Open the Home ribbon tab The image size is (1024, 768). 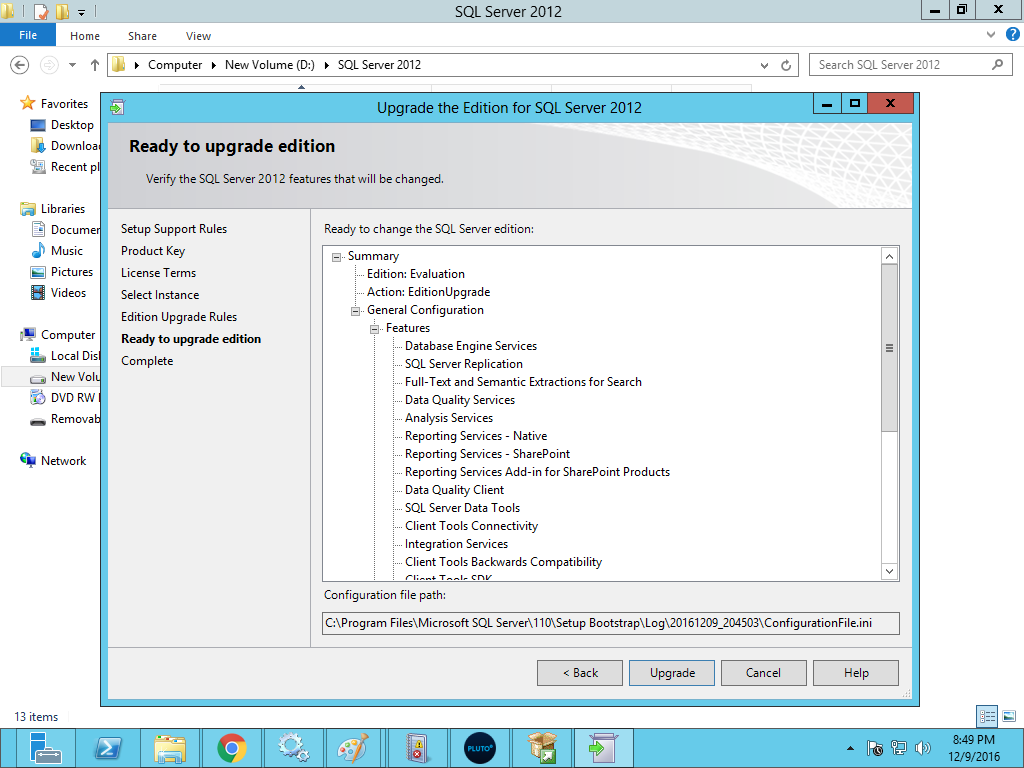85,36
